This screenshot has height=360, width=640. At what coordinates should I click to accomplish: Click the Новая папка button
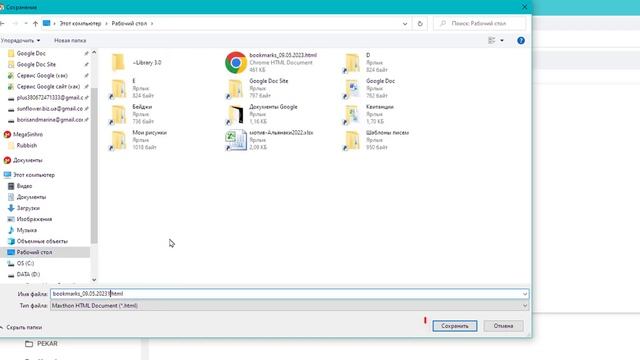click(70, 40)
